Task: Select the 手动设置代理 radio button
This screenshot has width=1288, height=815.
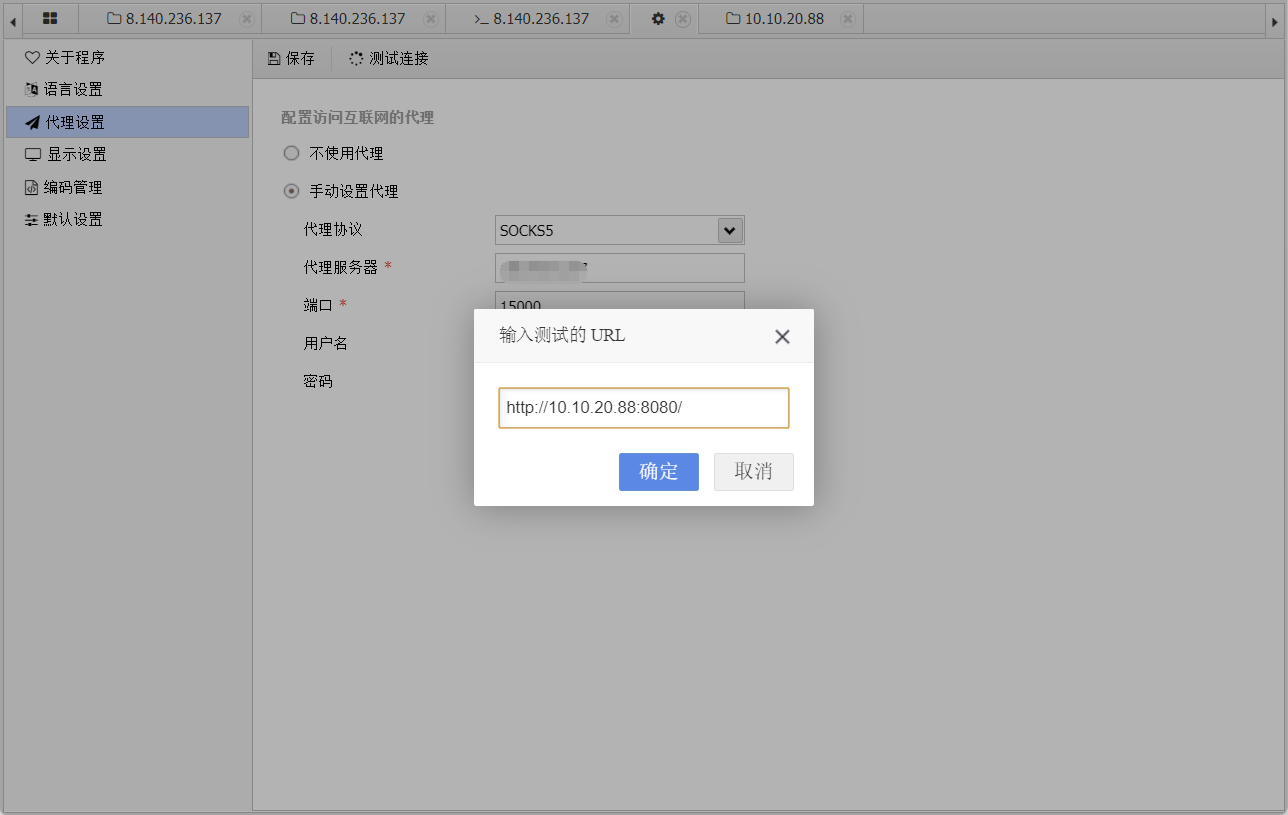Action: (x=292, y=191)
